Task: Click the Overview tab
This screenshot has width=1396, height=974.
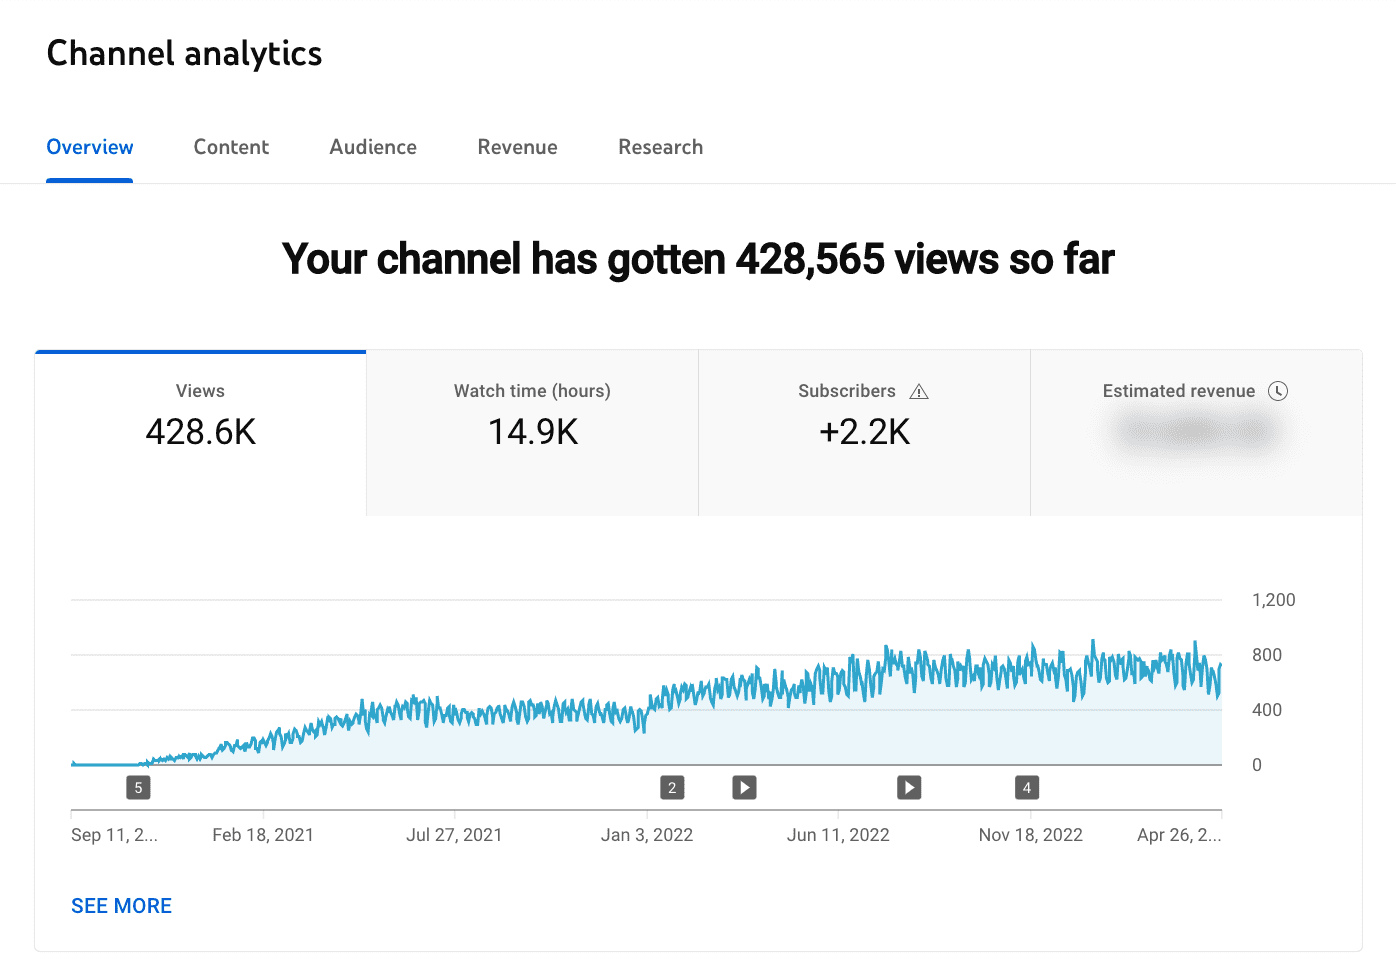Action: point(89,147)
